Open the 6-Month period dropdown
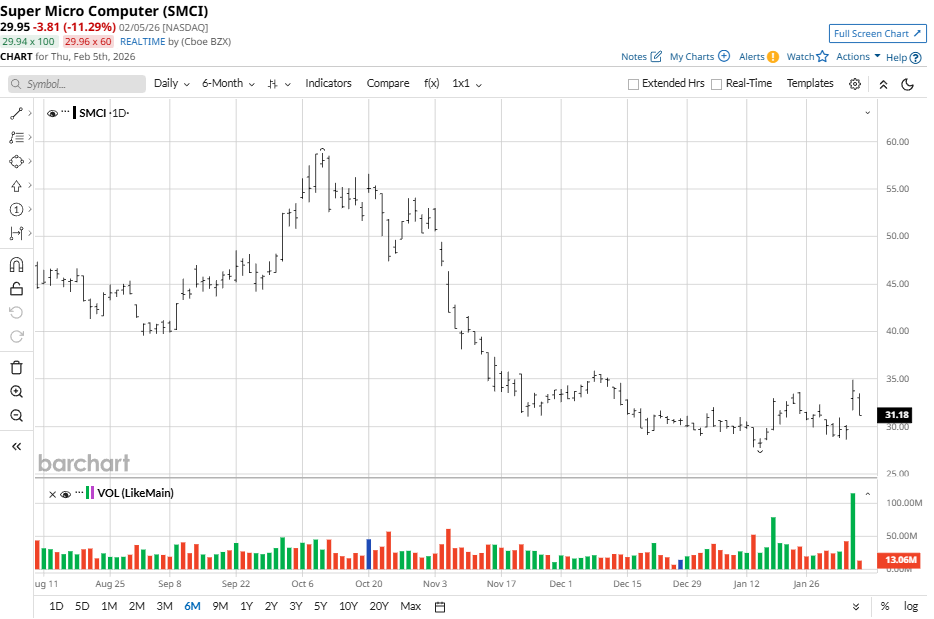 tap(228, 83)
